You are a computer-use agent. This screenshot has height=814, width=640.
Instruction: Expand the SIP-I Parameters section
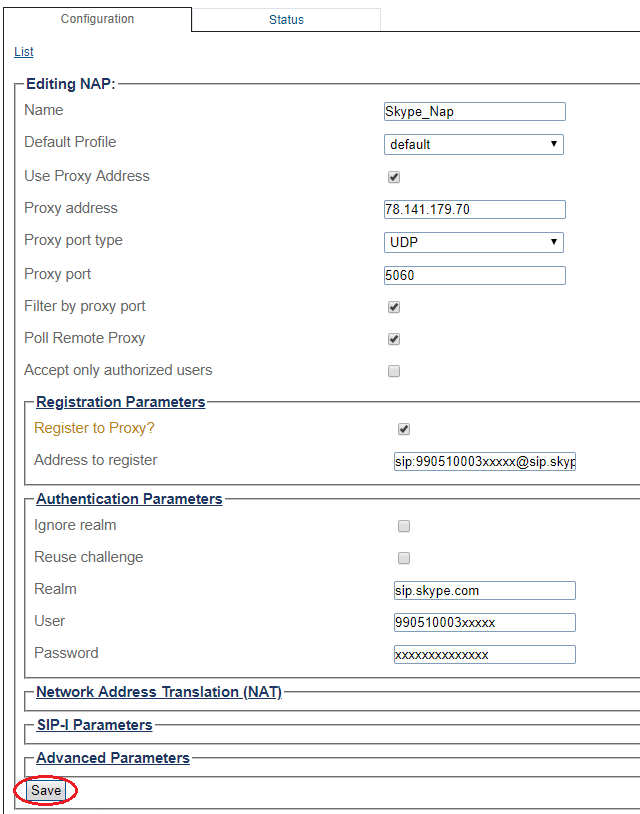[x=94, y=725]
